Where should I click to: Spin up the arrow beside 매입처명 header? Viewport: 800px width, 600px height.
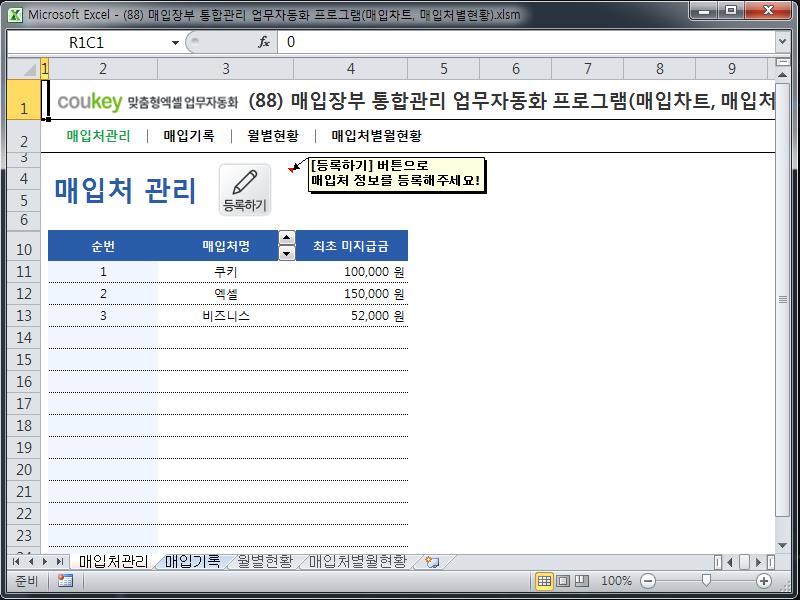287,238
